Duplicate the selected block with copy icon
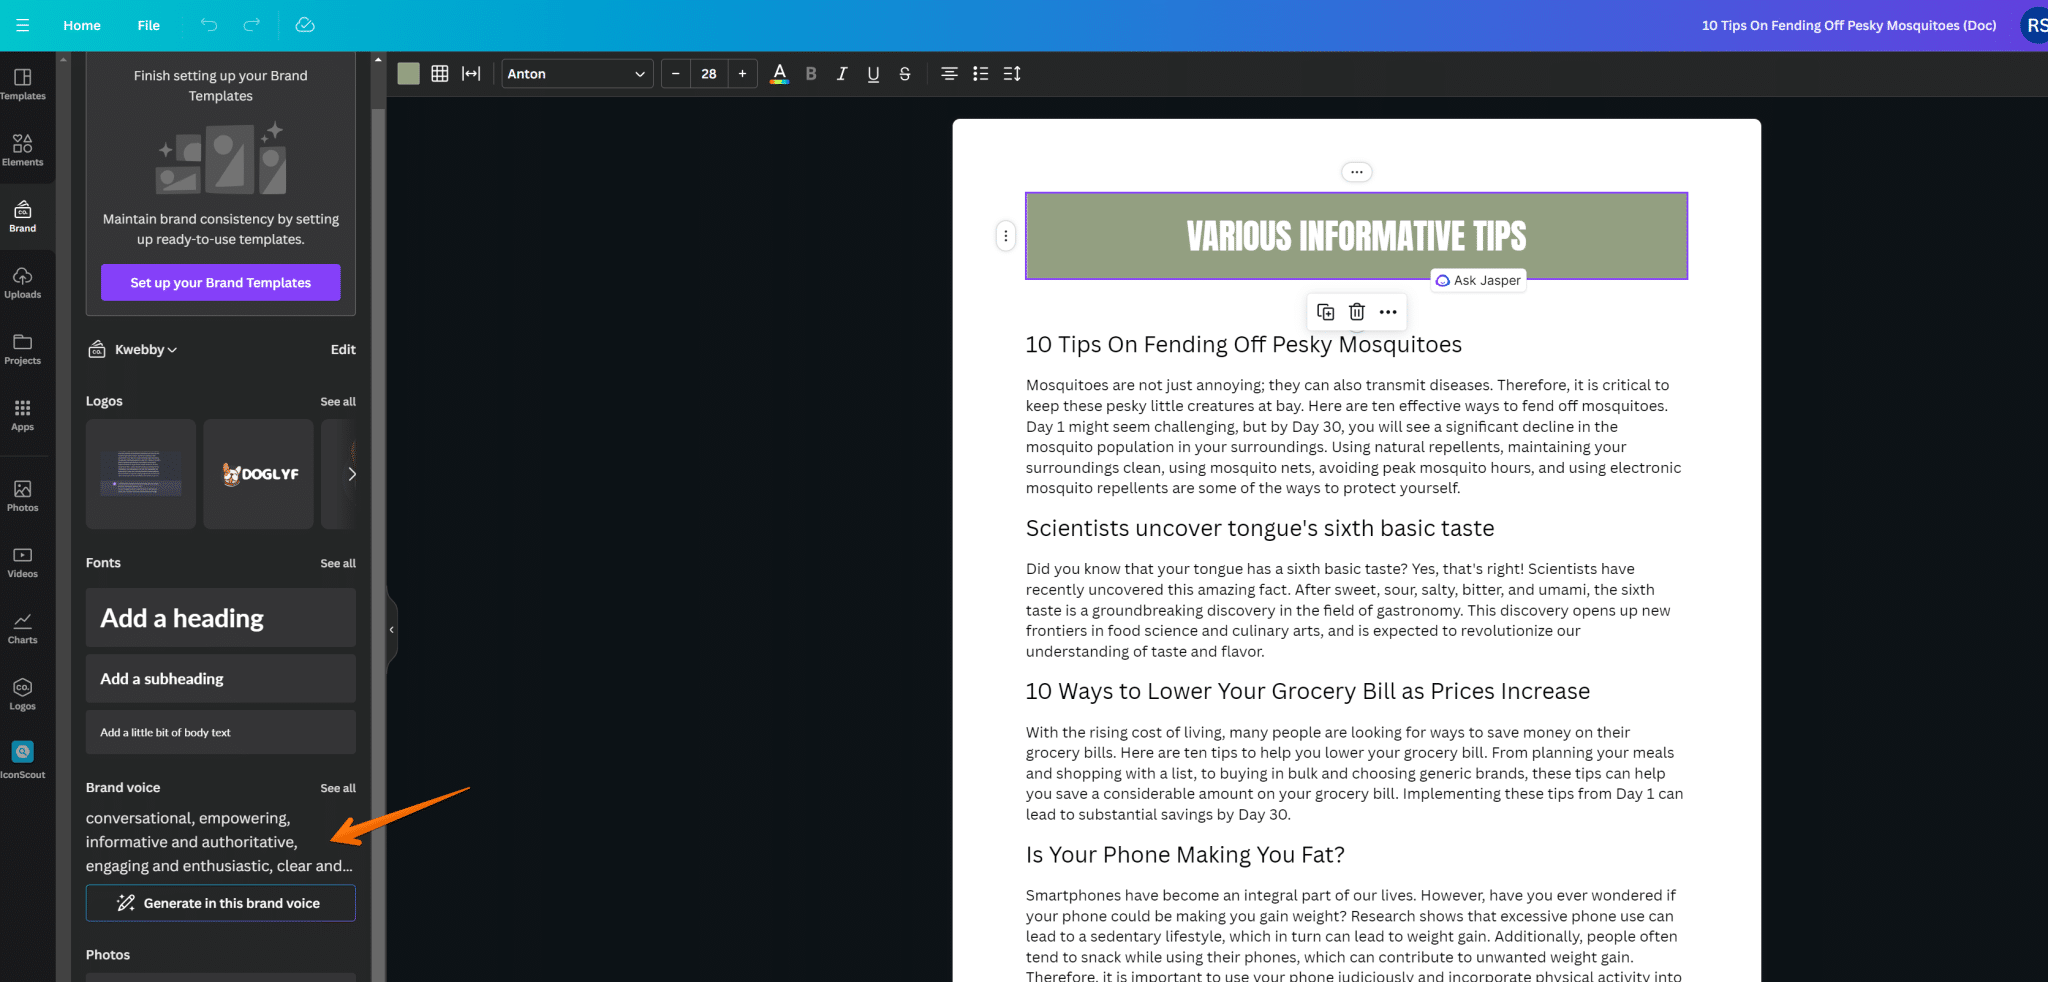Image resolution: width=2048 pixels, height=982 pixels. 1325,312
